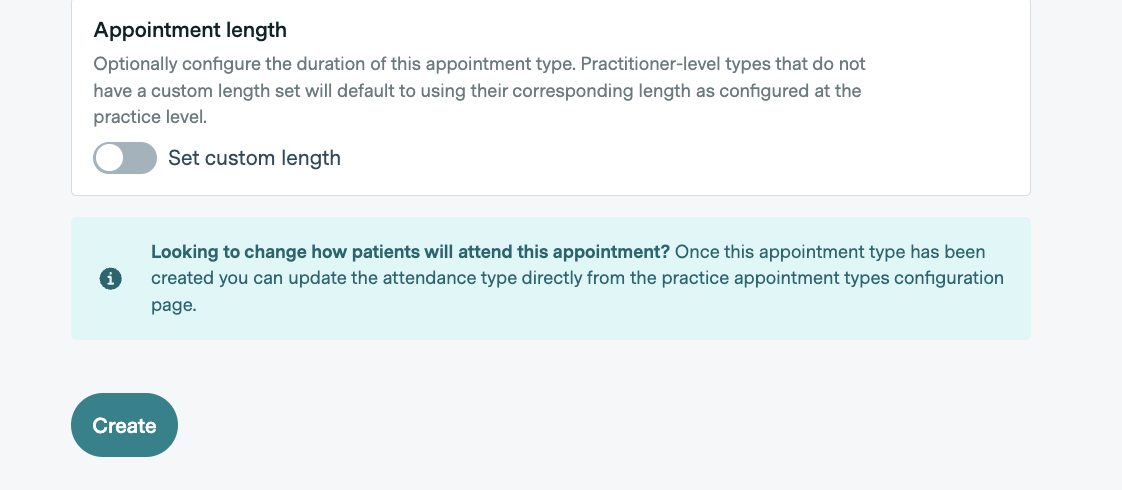The height and width of the screenshot is (490, 1122).
Task: Click the 'Set custom length' label text
Action: pos(254,158)
